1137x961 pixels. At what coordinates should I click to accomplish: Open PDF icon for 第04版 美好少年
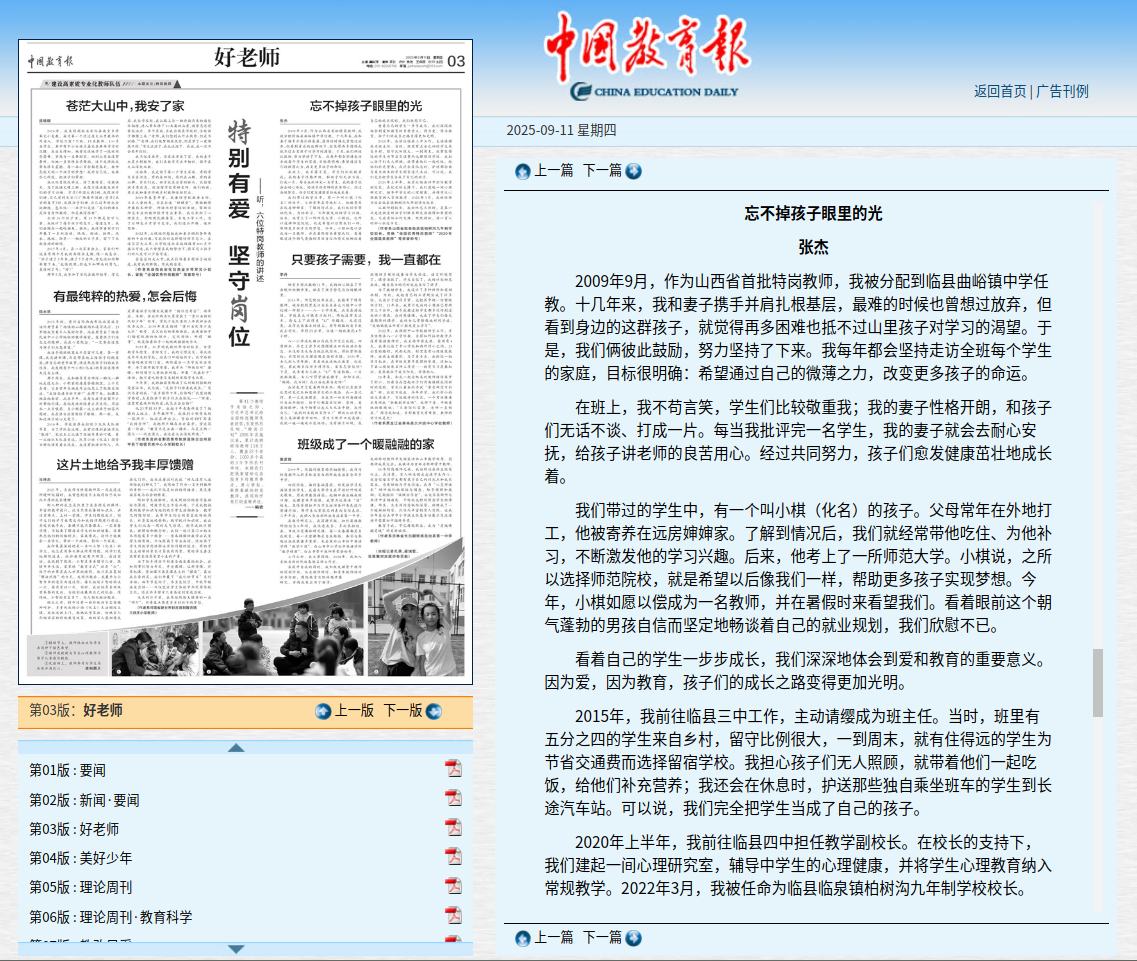(x=453, y=857)
